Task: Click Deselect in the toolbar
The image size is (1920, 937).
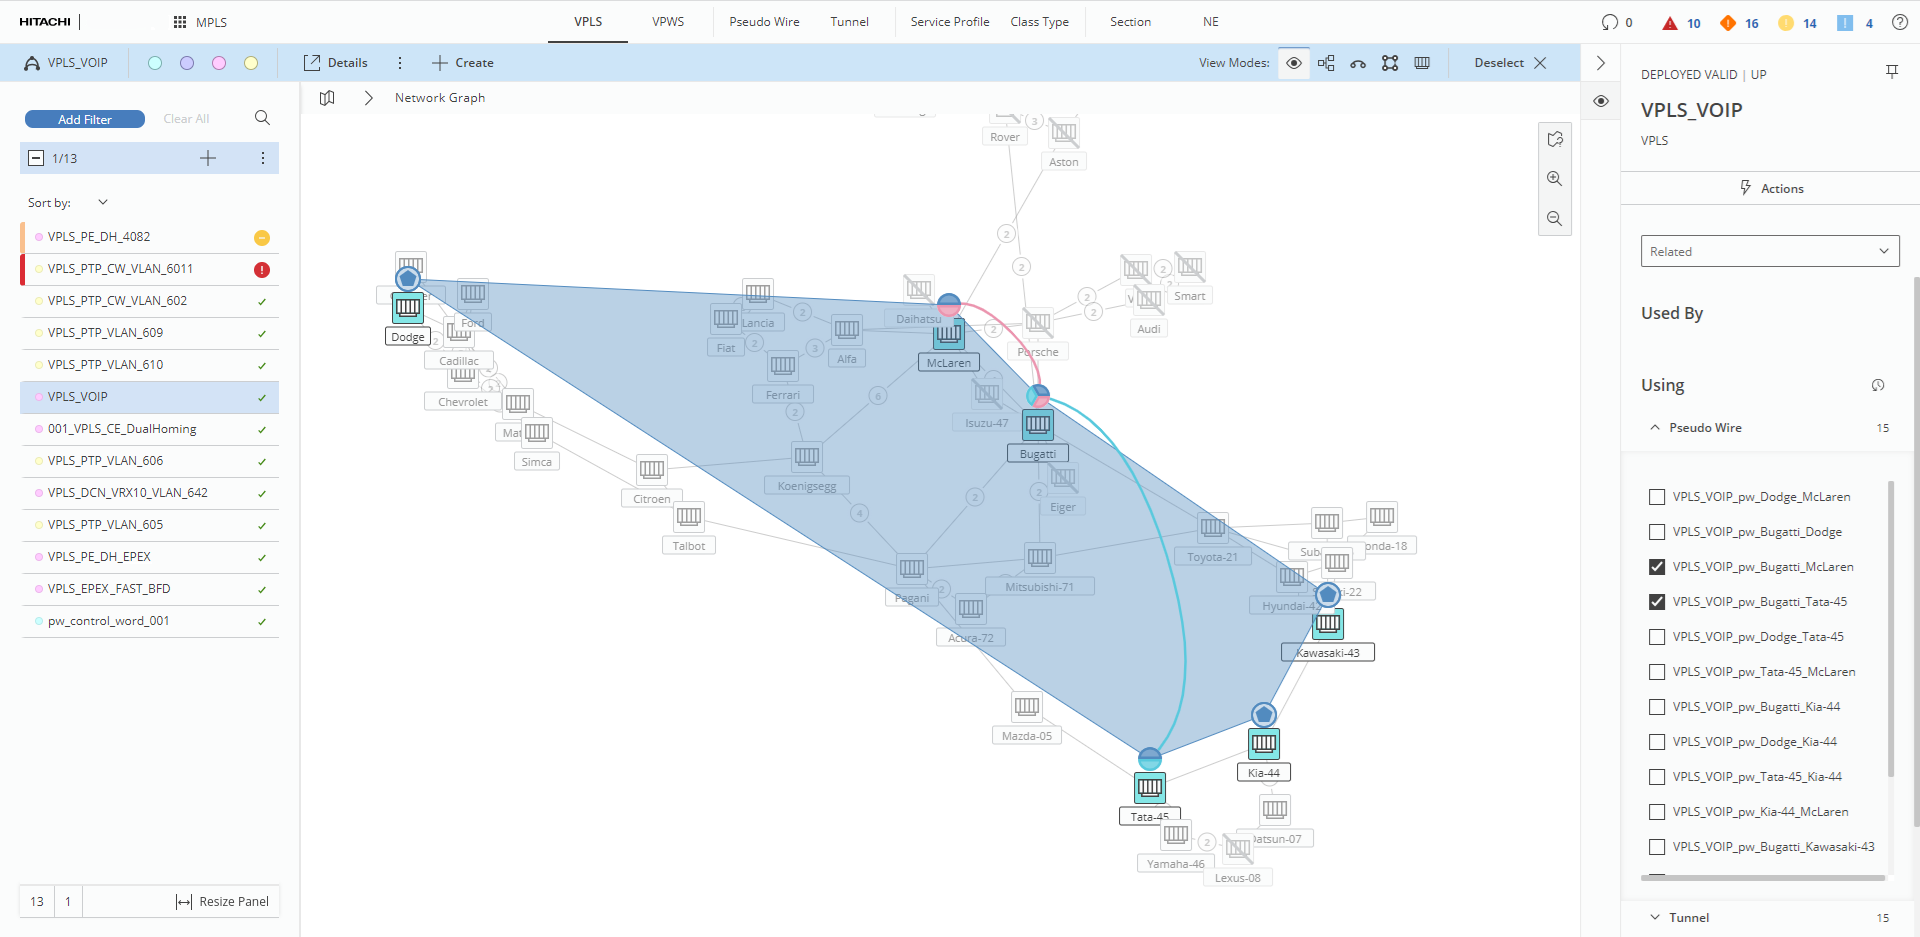Action: point(1509,63)
